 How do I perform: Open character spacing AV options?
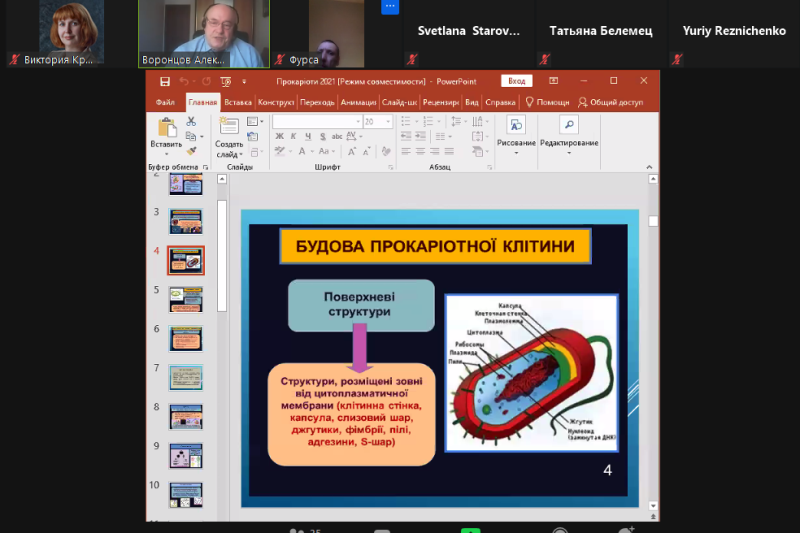click(354, 136)
